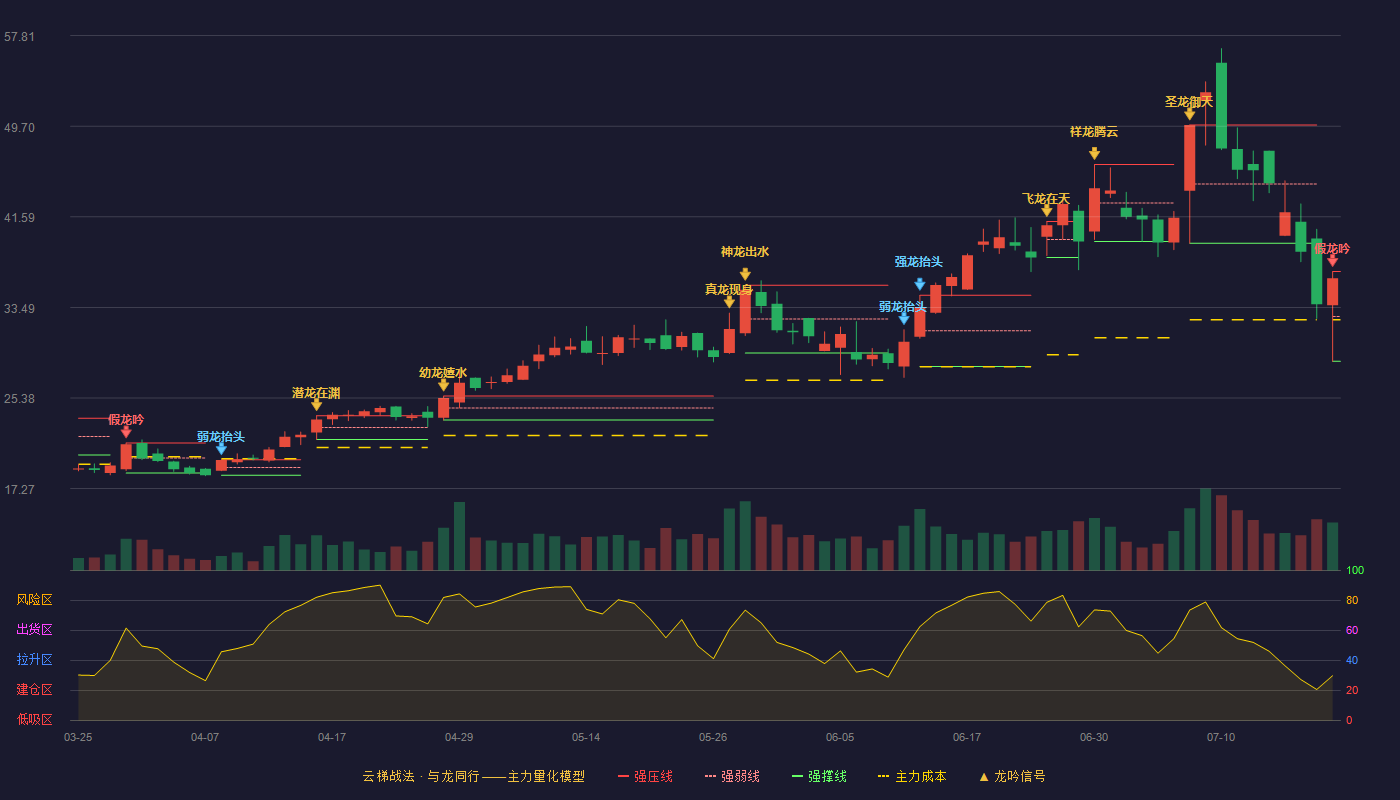
Task: Click the arrow marker under 潜龙在渊 signal
Action: pyautogui.click(x=316, y=405)
